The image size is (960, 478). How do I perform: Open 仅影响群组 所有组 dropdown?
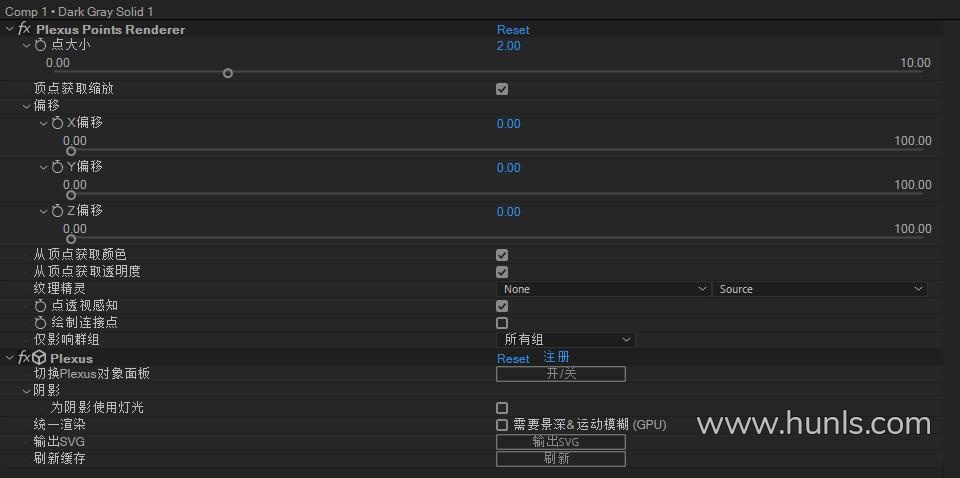coord(566,340)
